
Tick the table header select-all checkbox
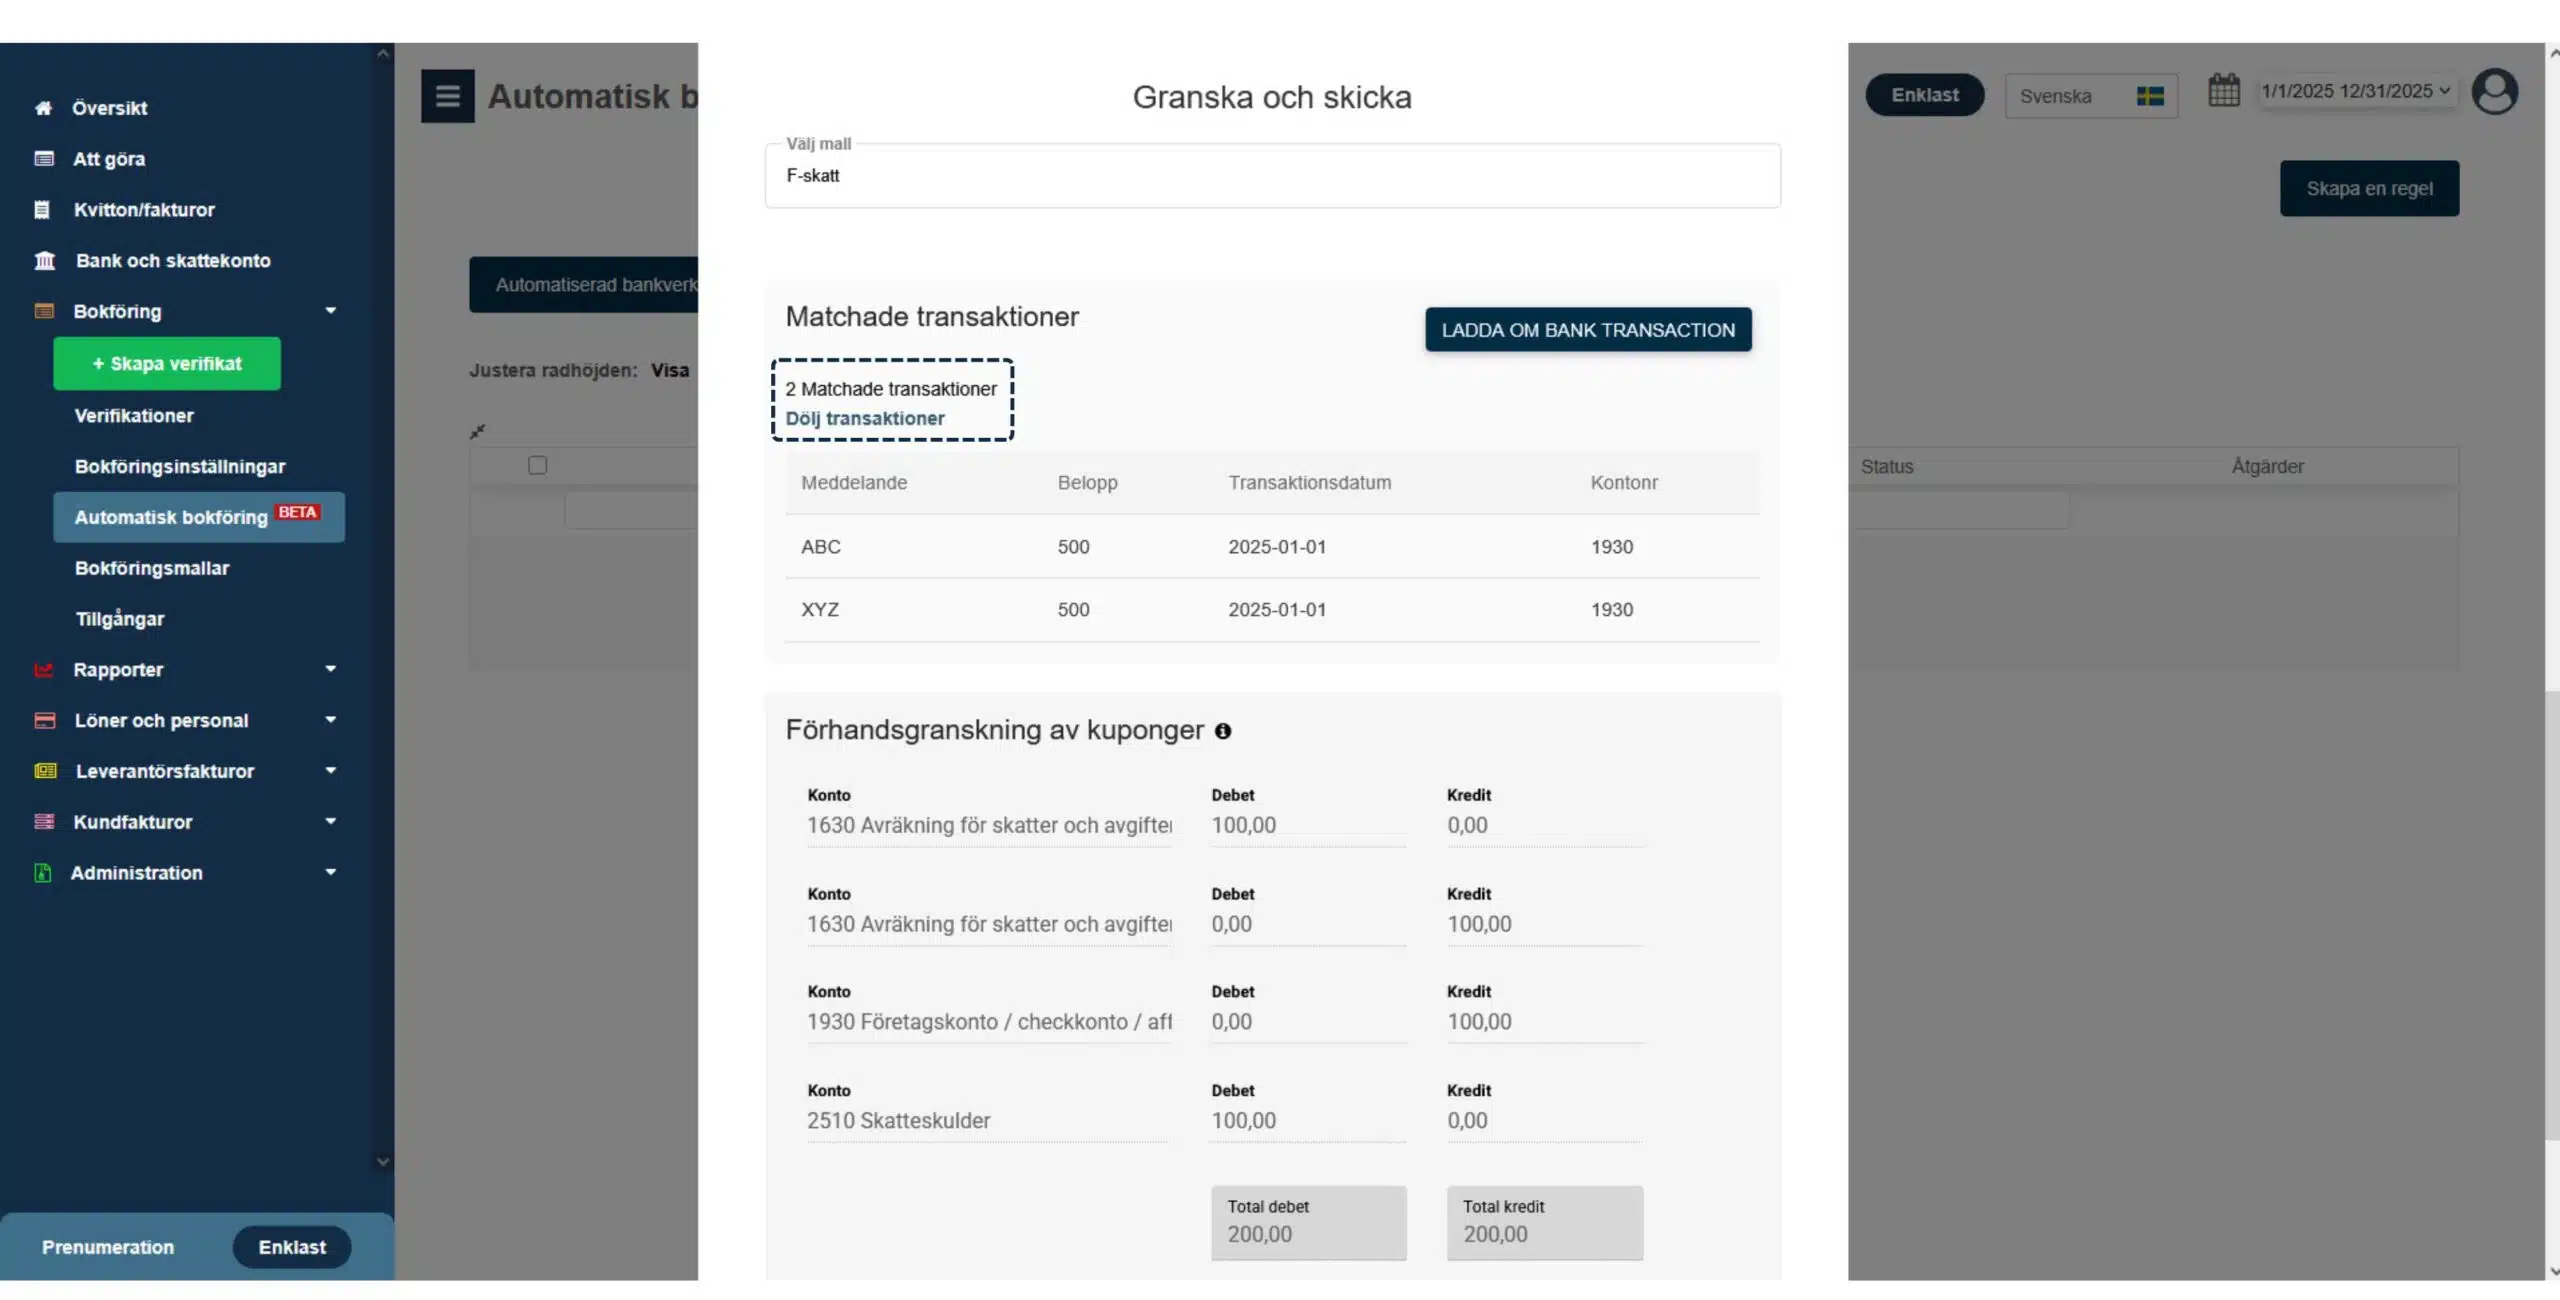[537, 465]
